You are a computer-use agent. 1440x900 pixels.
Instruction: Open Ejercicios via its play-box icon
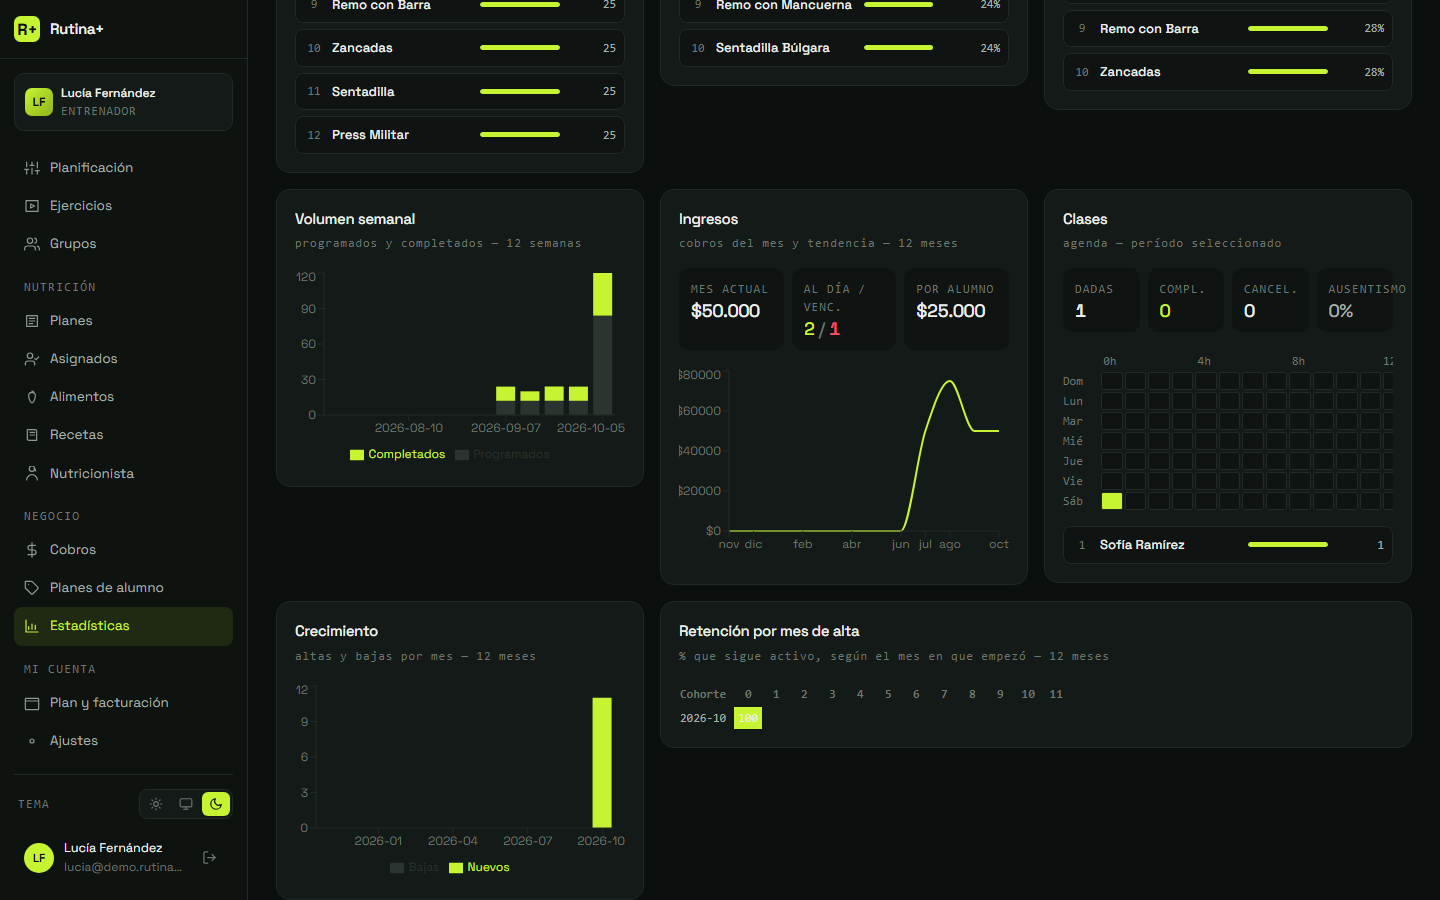tap(32, 206)
